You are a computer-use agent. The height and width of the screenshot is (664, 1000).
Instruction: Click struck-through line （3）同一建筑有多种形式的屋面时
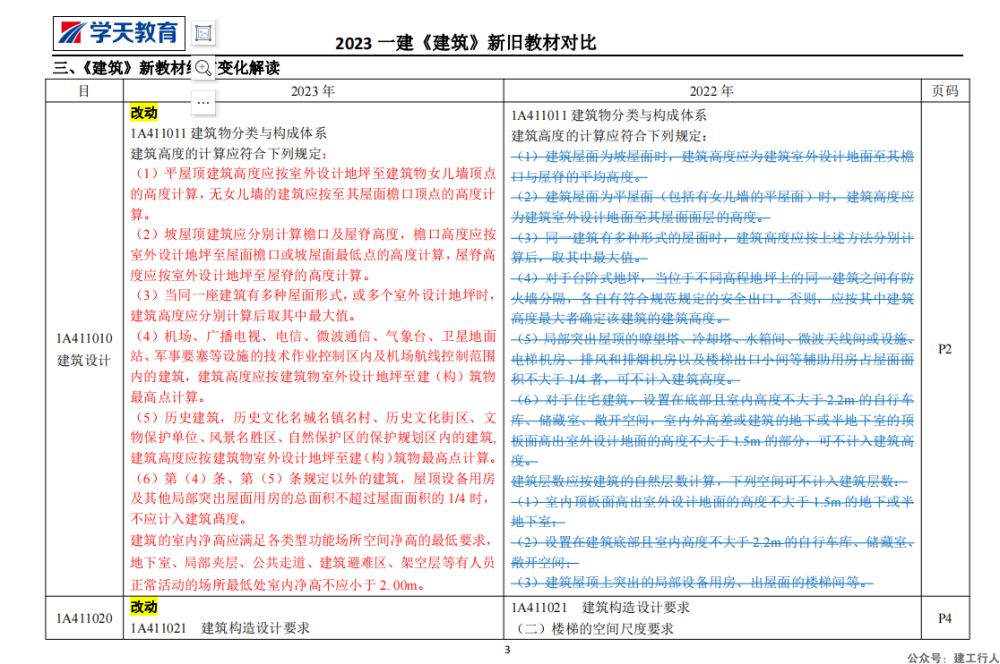(x=712, y=238)
